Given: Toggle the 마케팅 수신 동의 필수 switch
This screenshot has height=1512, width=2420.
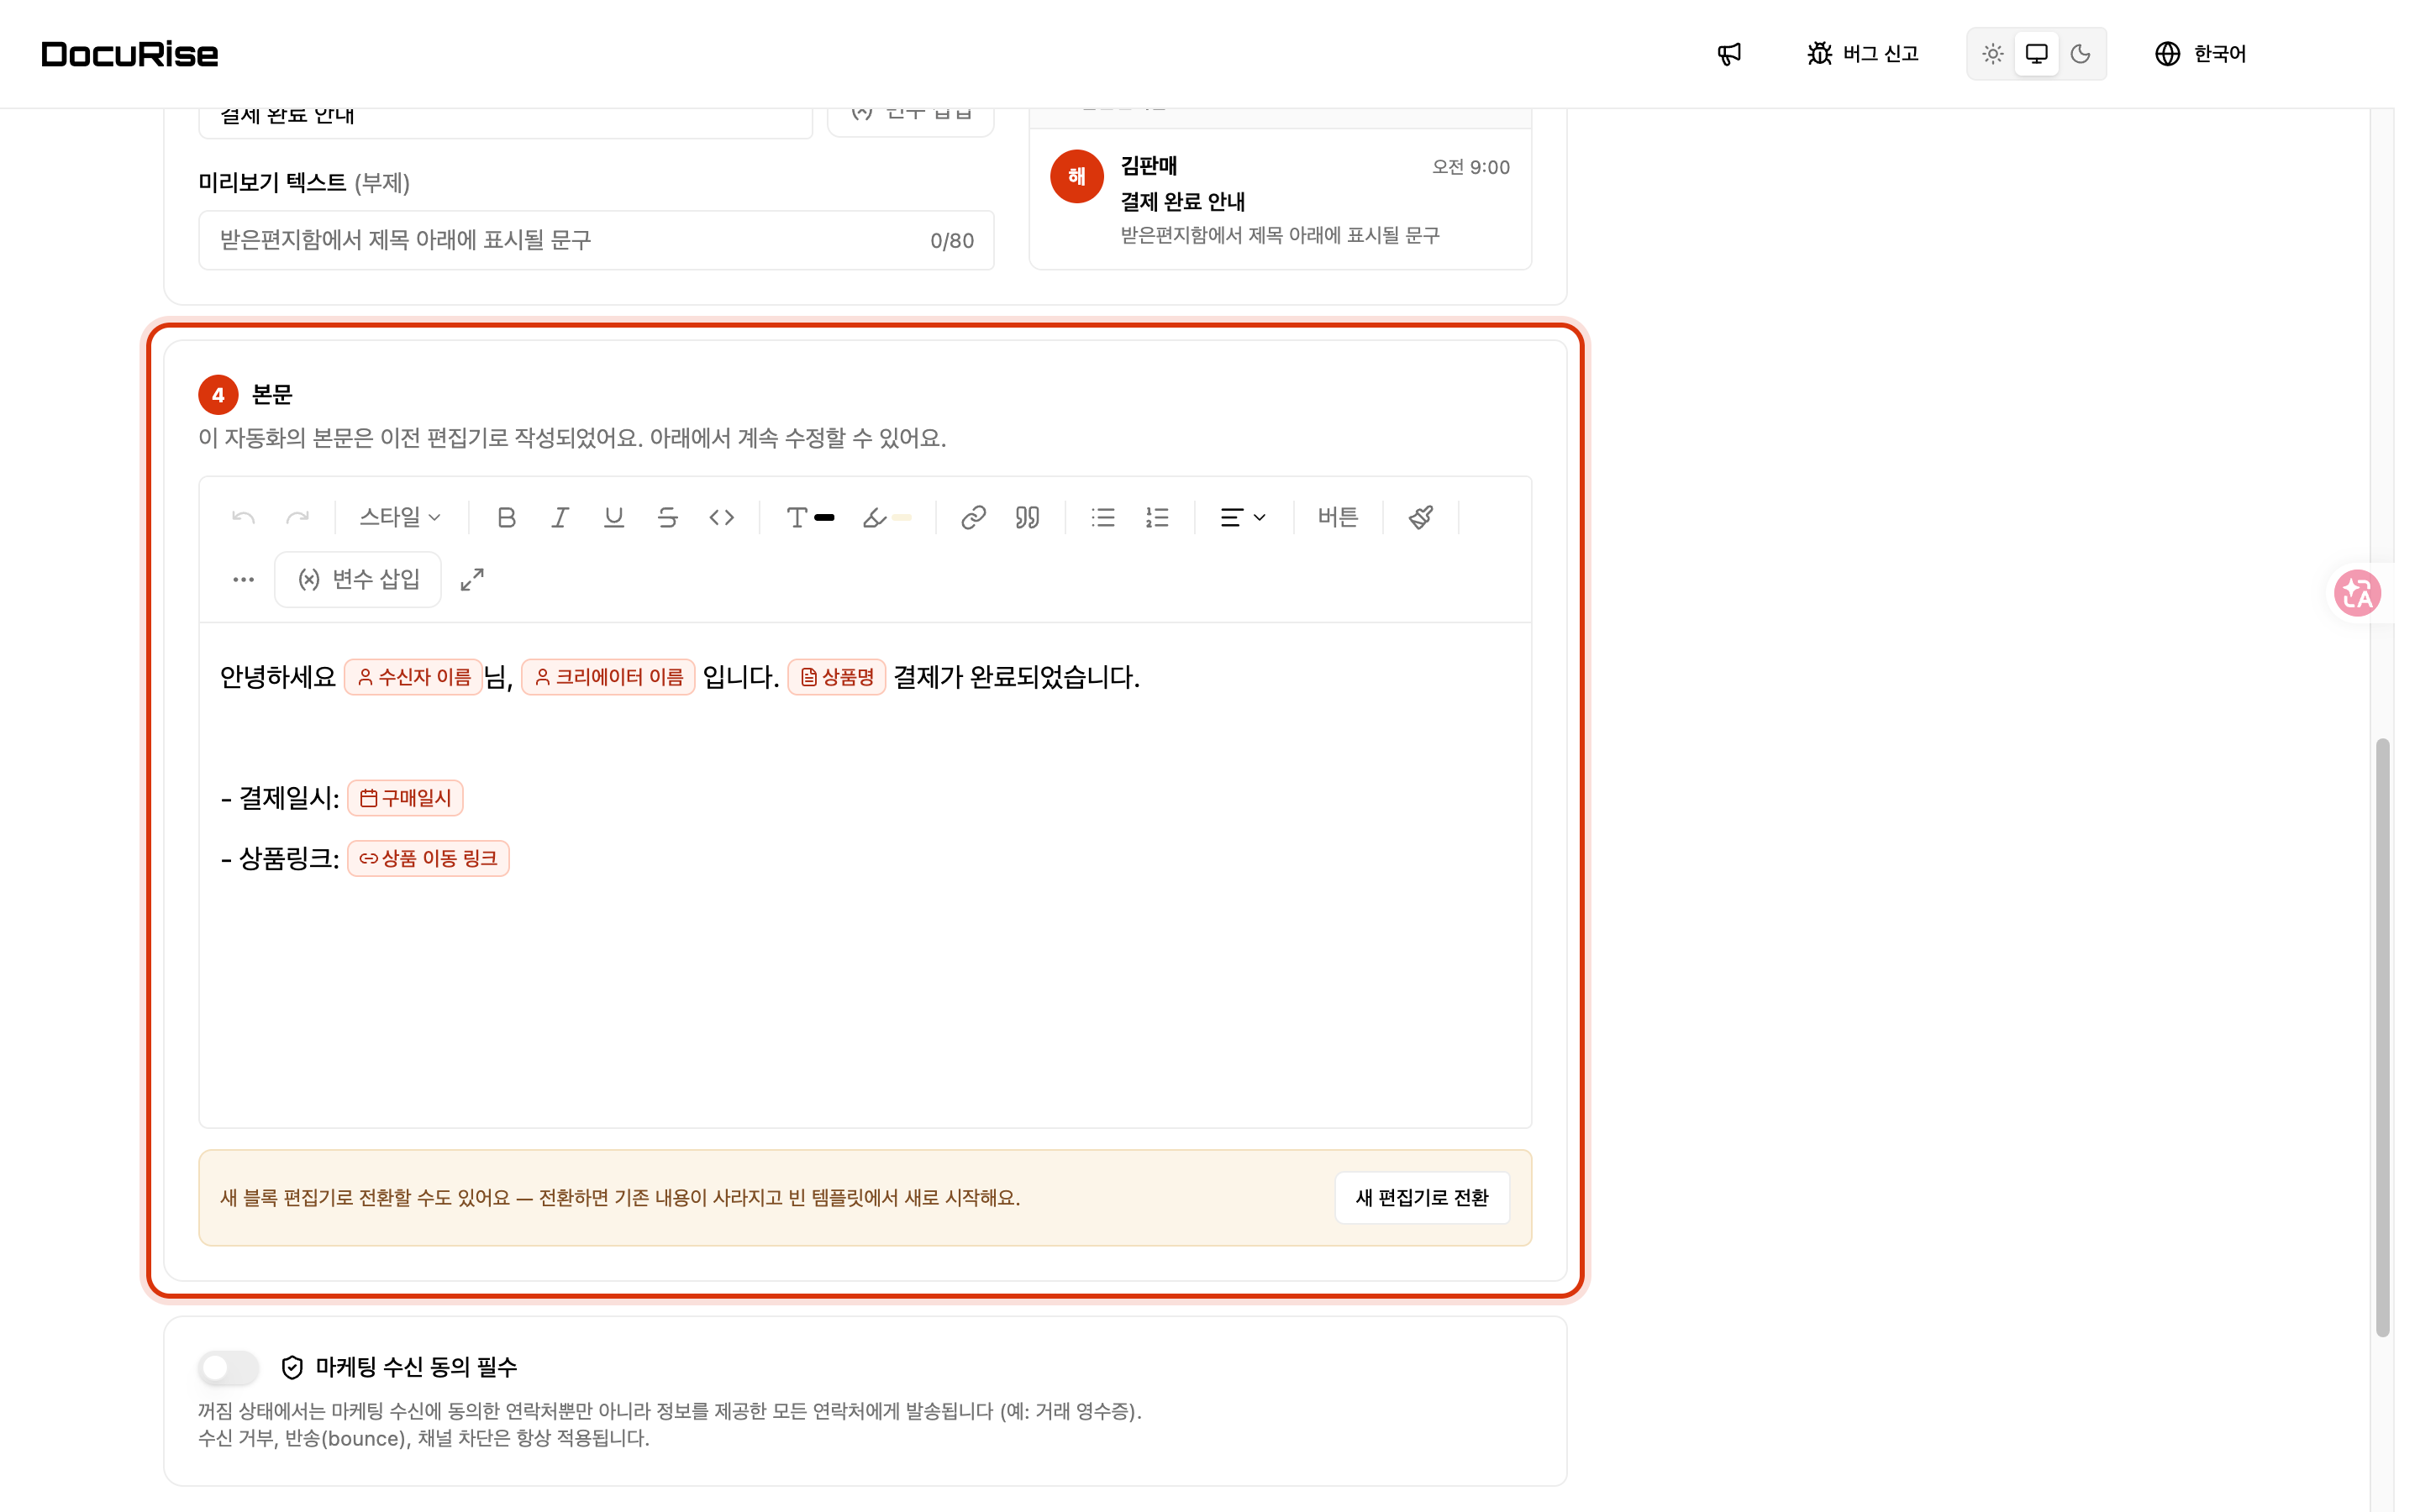Looking at the screenshot, I should [229, 1367].
